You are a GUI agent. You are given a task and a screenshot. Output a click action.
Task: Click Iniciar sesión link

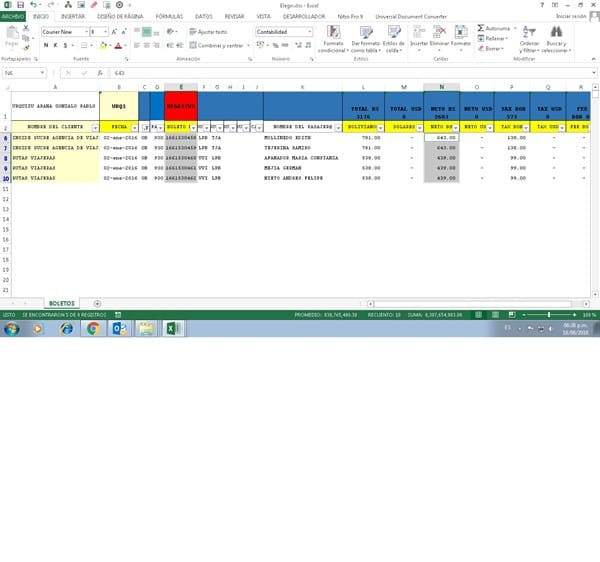coord(571,17)
